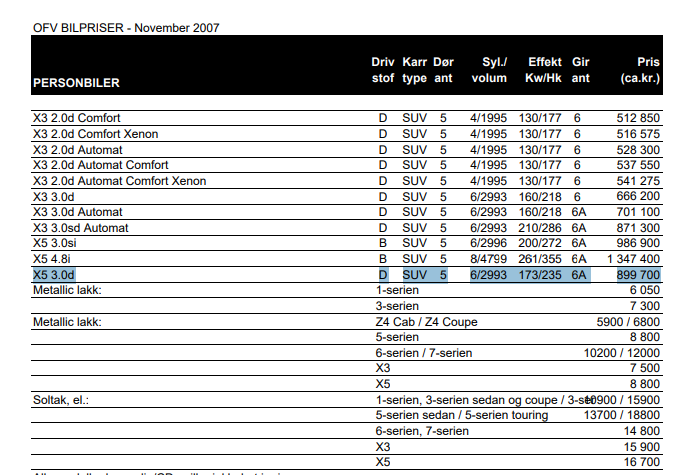Click the 5-serien sedan / 5-serien touring entry
The height and width of the screenshot is (475, 674).
[x=461, y=415]
